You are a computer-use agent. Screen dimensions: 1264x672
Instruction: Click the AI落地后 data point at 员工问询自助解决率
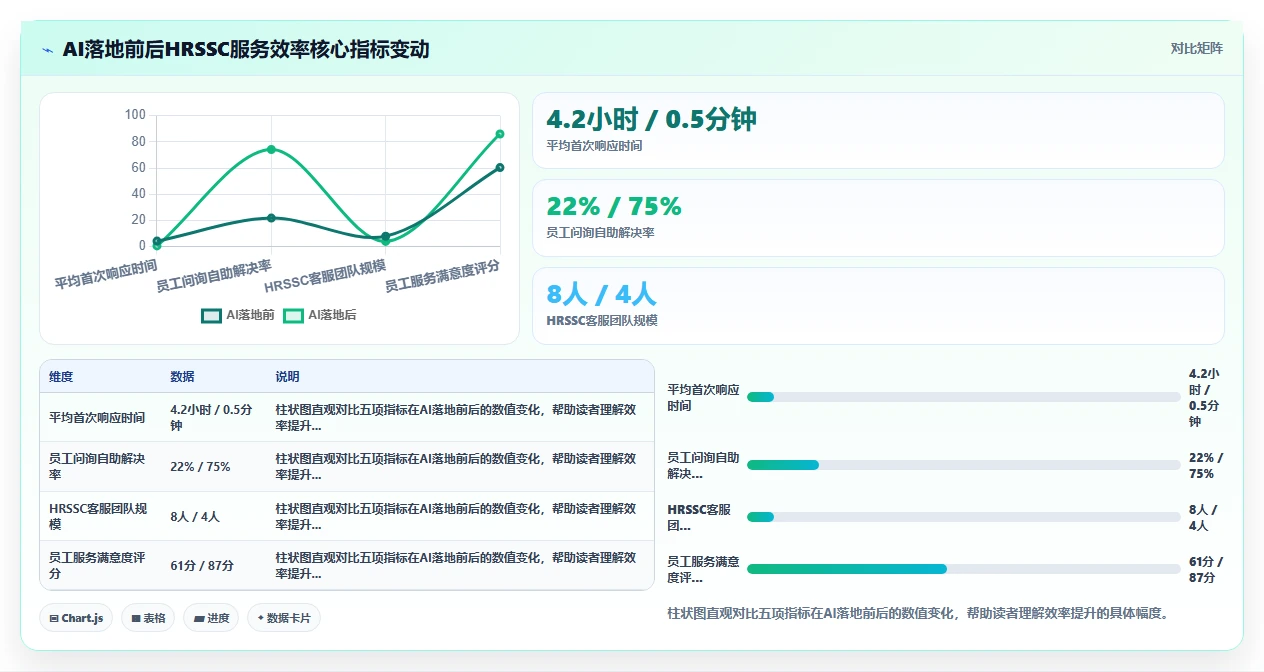click(271, 149)
